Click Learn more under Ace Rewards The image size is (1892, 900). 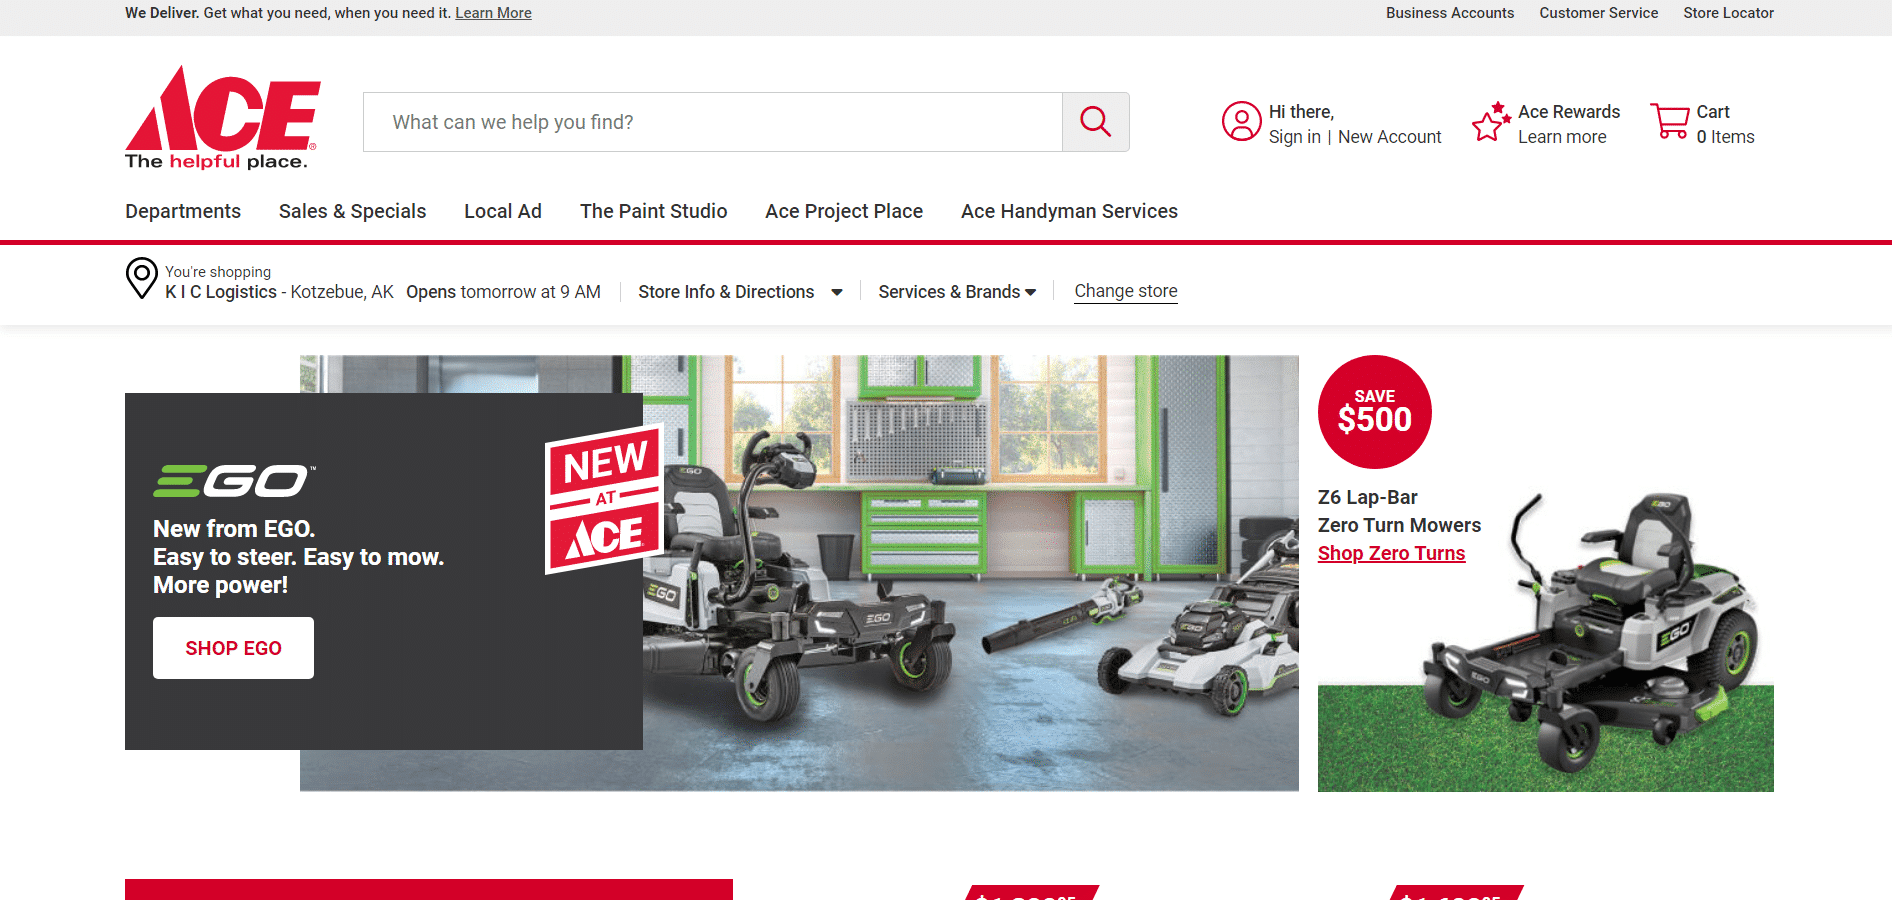1562,137
